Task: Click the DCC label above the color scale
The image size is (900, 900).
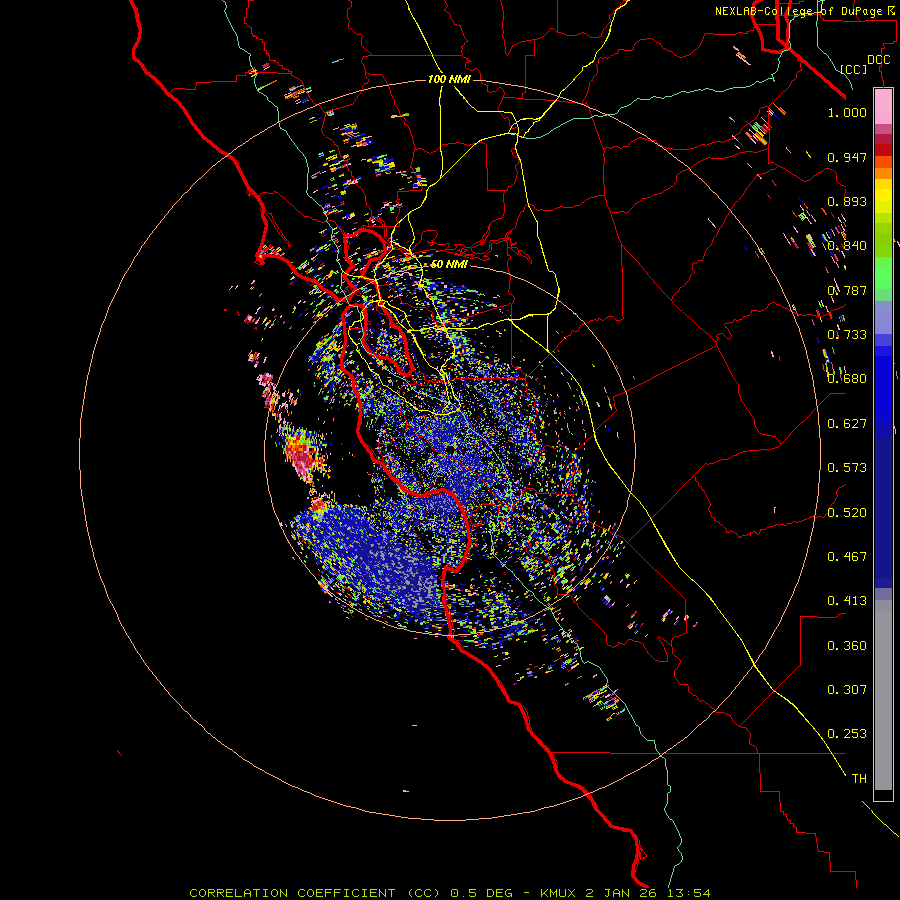Action: coord(878,60)
